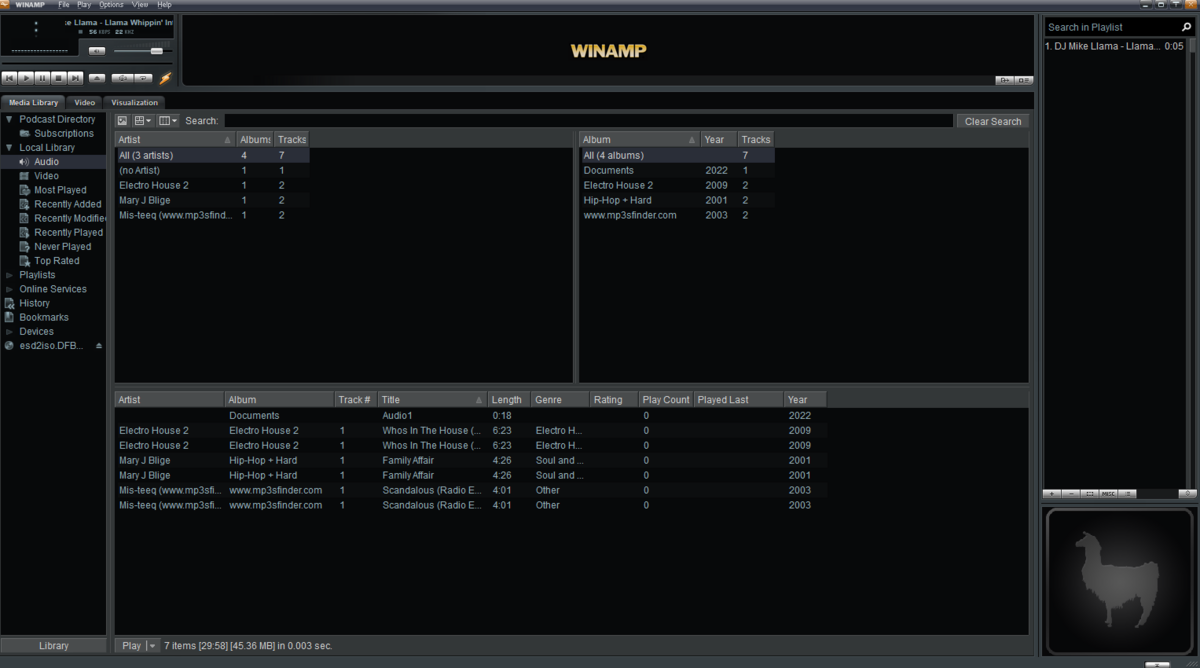Viewport: 1200px width, 668px height.
Task: Sort tracks by Title column header
Action: click(432, 400)
